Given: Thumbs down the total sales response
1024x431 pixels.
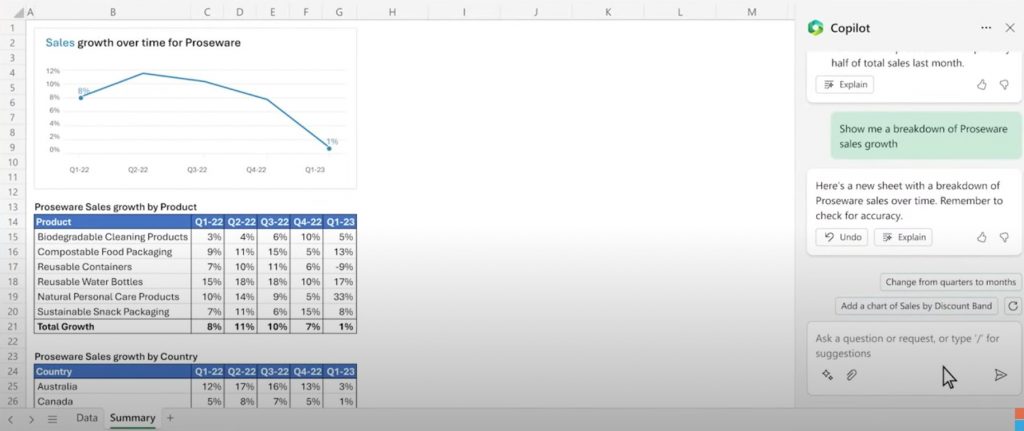Looking at the screenshot, I should click(x=1004, y=85).
